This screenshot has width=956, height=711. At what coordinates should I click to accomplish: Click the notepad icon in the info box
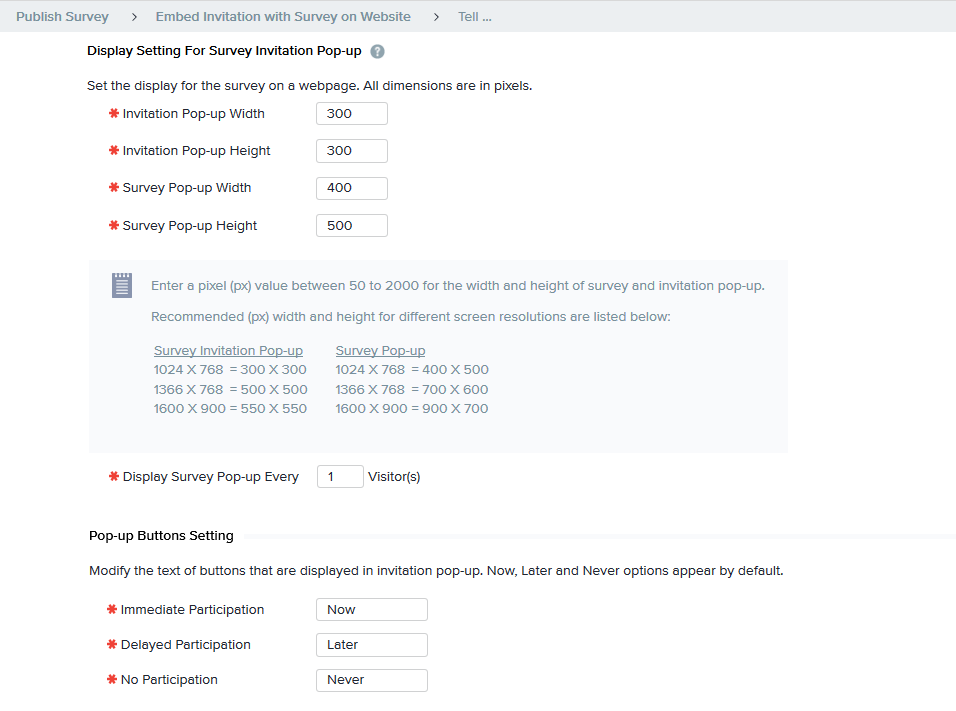point(122,285)
